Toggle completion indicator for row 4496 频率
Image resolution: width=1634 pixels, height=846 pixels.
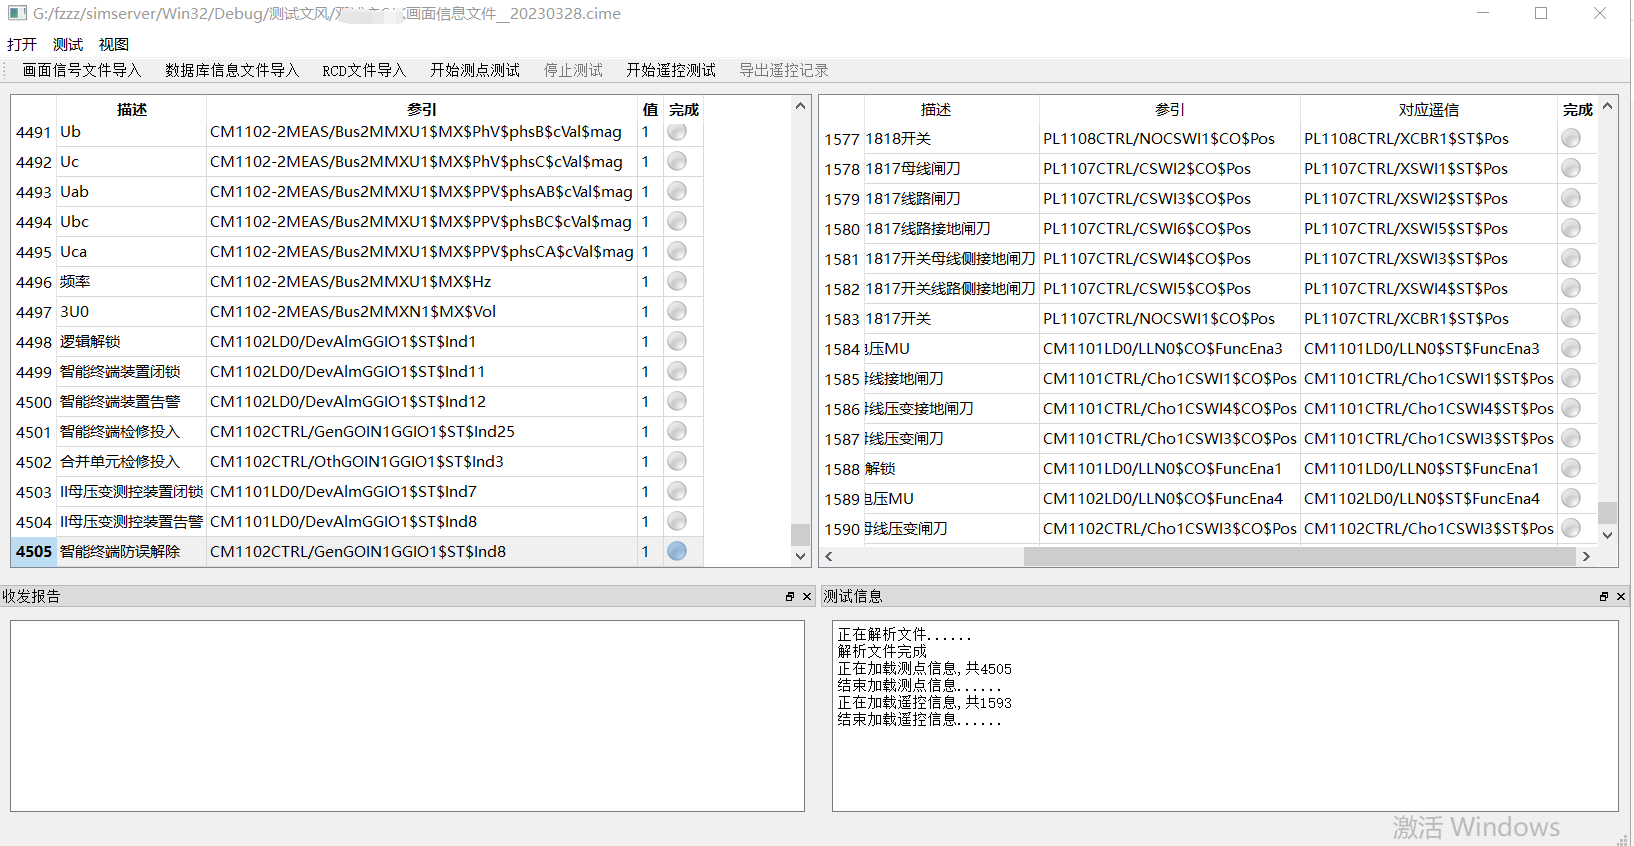pyautogui.click(x=677, y=282)
